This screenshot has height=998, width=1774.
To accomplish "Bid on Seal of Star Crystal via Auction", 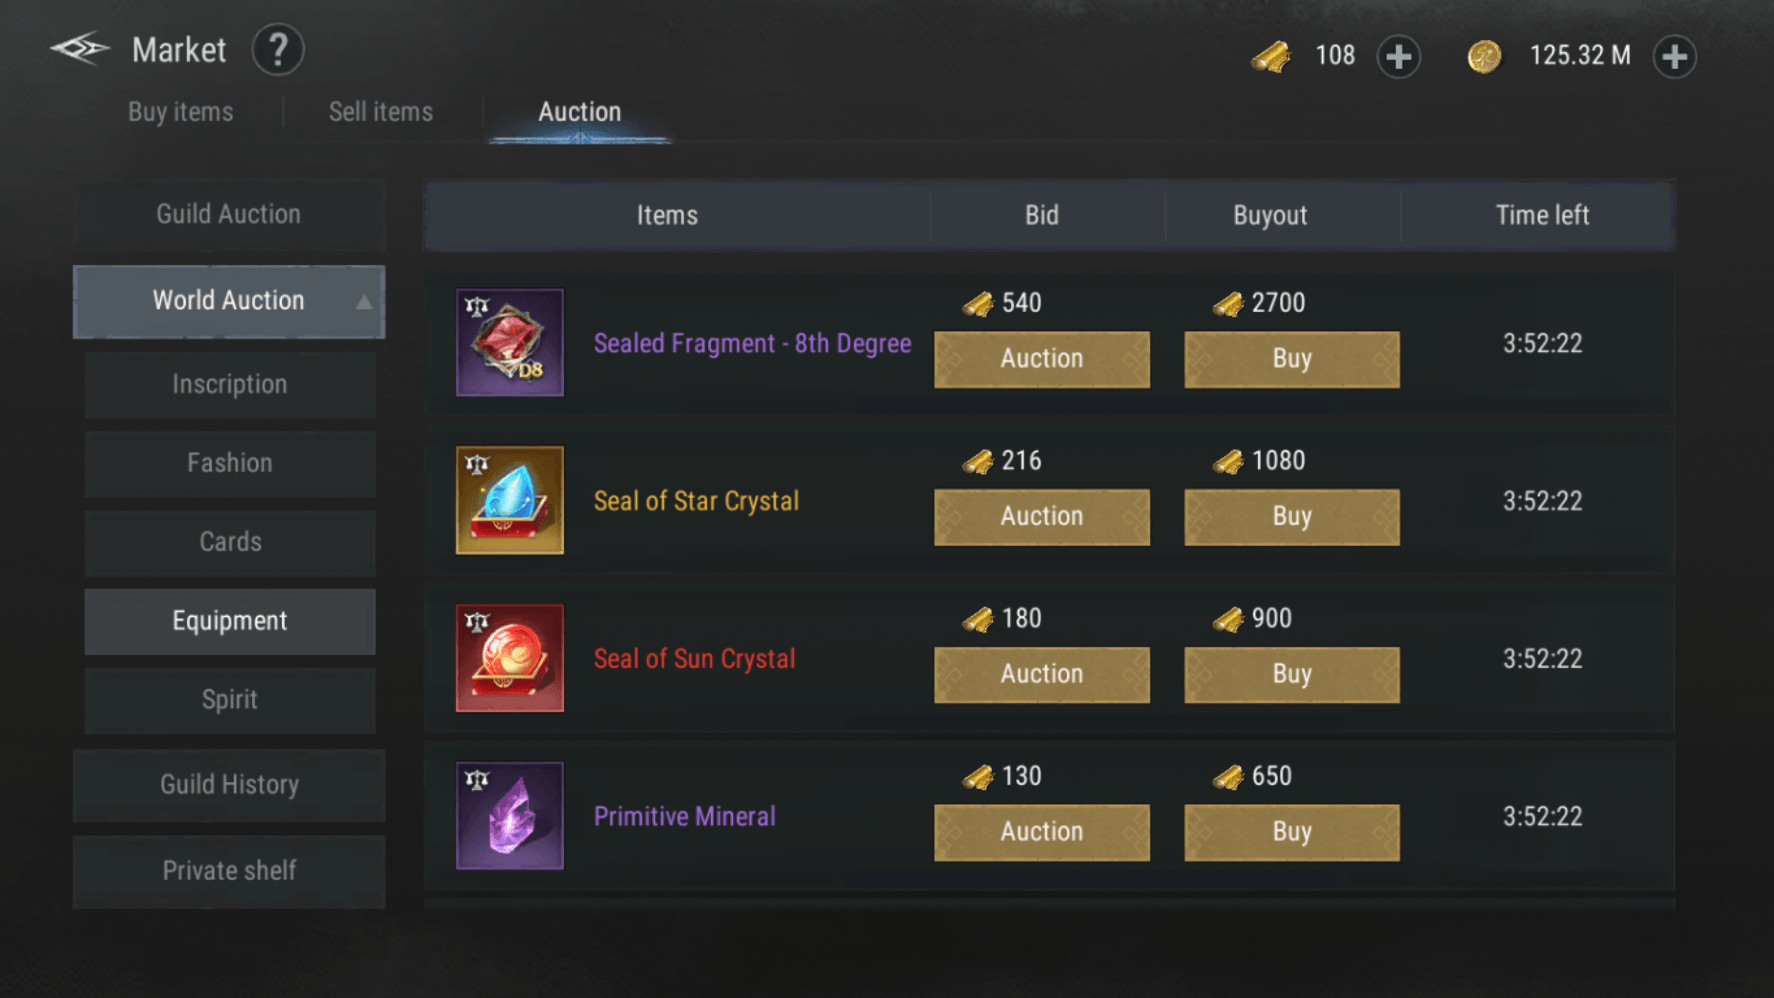I will 1042,517.
